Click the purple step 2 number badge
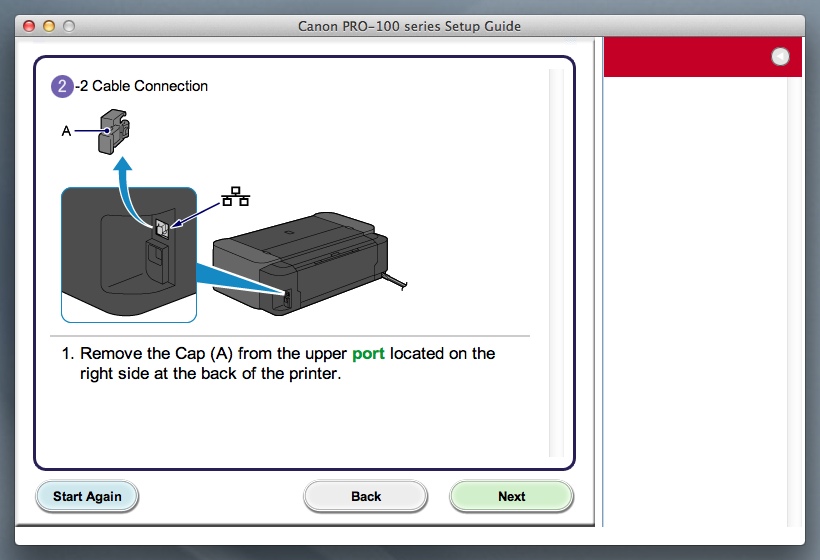Screen dimensions: 820x560 click(62, 86)
